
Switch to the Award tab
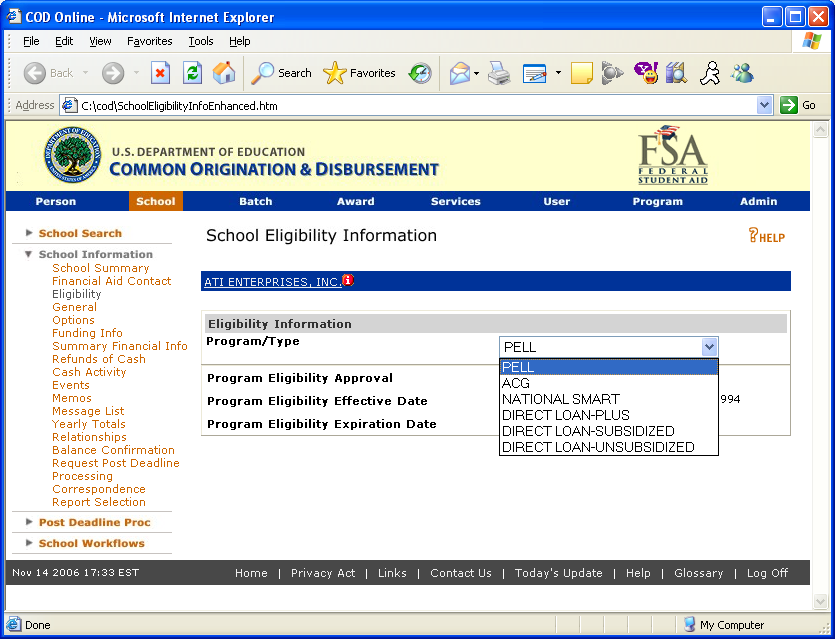(355, 201)
